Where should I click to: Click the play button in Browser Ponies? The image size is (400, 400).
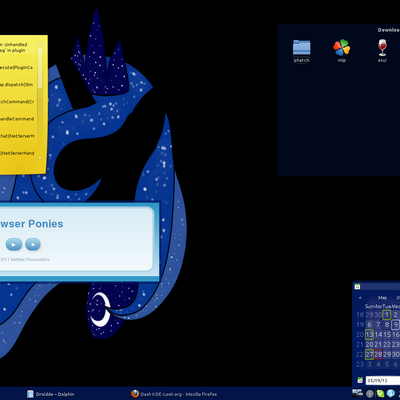(14, 244)
